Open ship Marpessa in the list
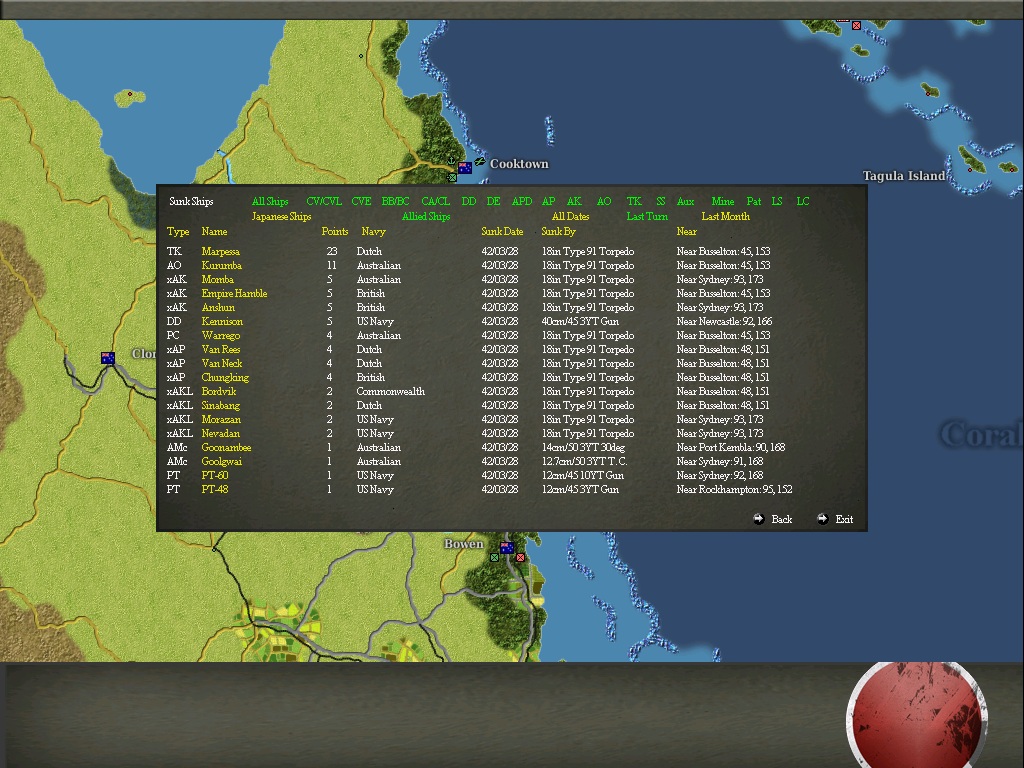Image resolution: width=1024 pixels, height=768 pixels. (x=220, y=251)
